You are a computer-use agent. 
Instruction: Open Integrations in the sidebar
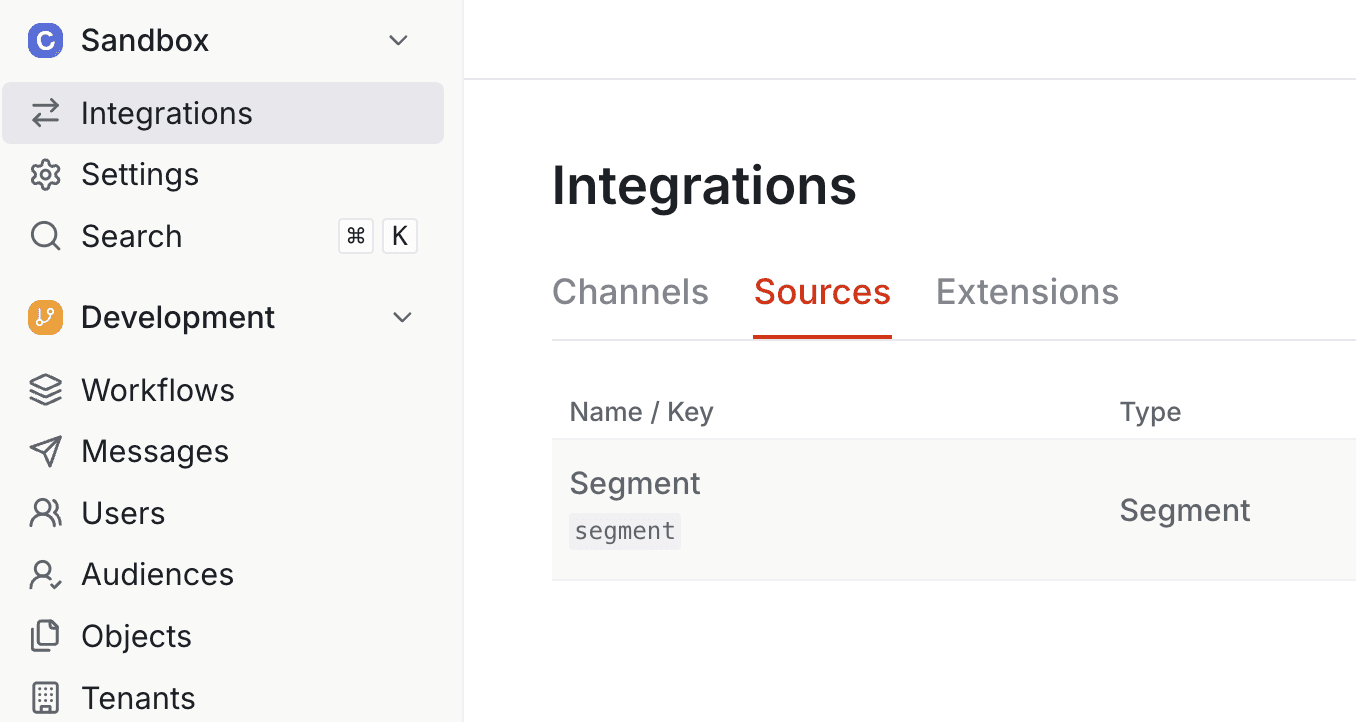223,113
